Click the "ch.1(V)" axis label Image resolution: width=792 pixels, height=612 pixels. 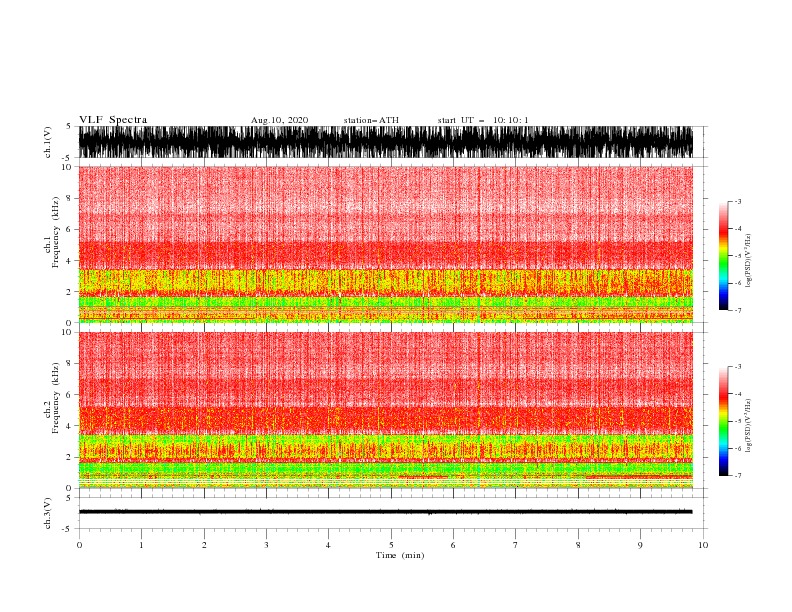point(48,142)
